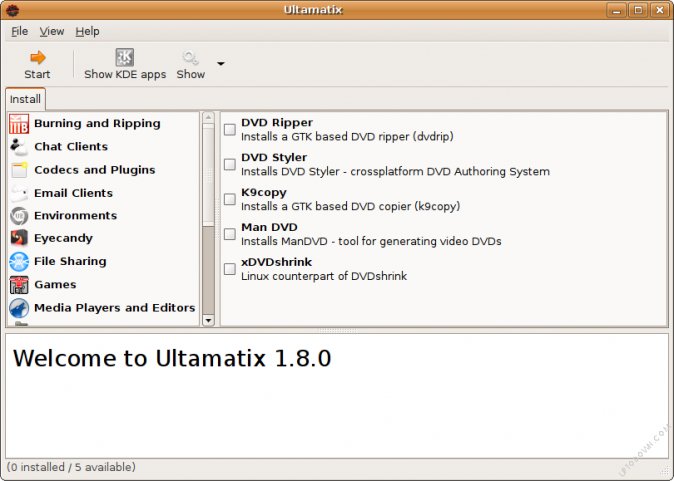Click the Show KDE apps icon
The height and width of the screenshot is (481, 674).
coord(125,58)
